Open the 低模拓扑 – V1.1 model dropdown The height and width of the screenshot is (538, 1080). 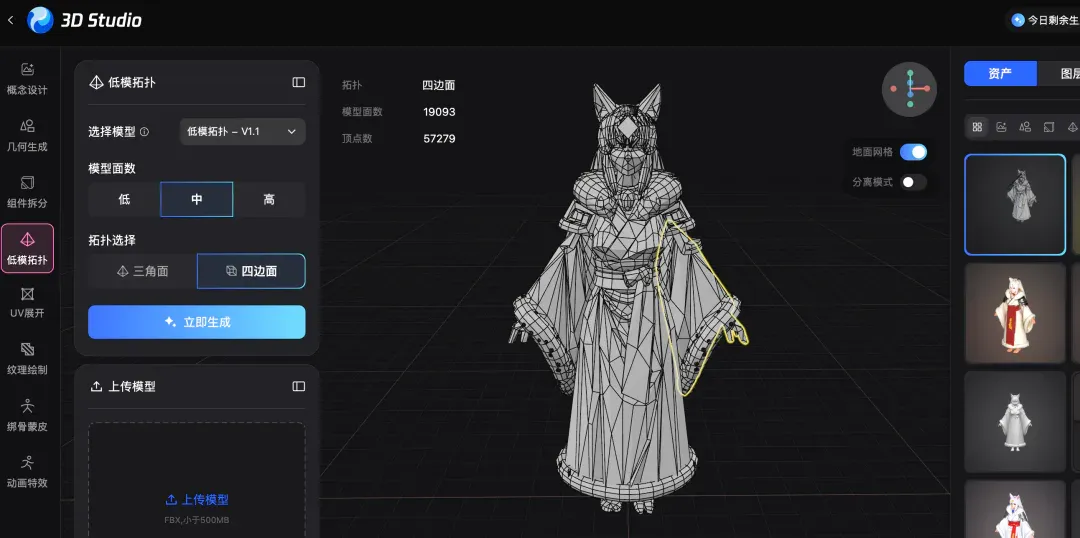pos(242,132)
